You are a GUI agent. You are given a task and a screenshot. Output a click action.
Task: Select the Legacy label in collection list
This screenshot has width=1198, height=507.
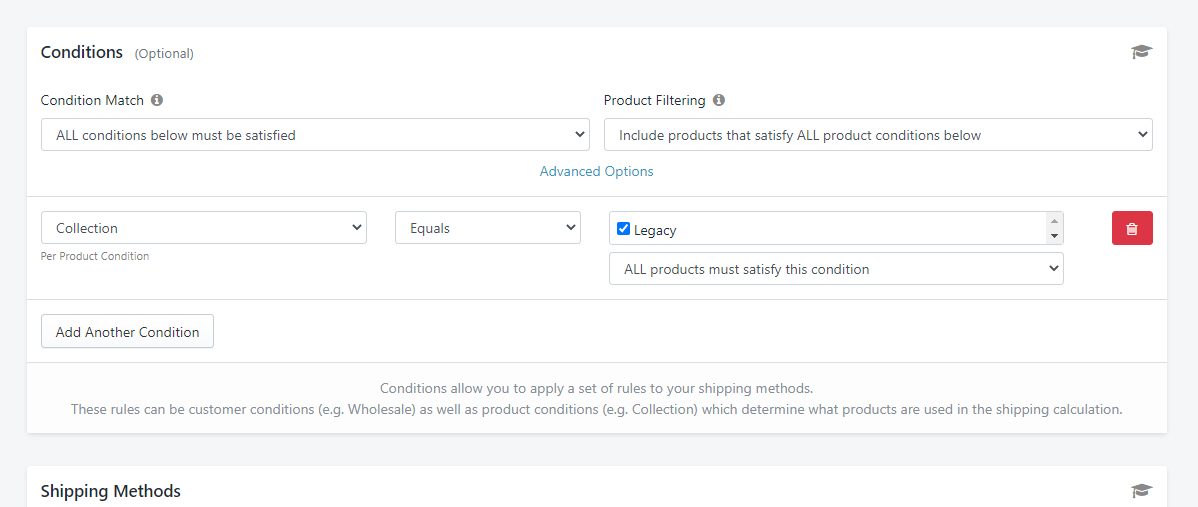pyautogui.click(x=655, y=230)
